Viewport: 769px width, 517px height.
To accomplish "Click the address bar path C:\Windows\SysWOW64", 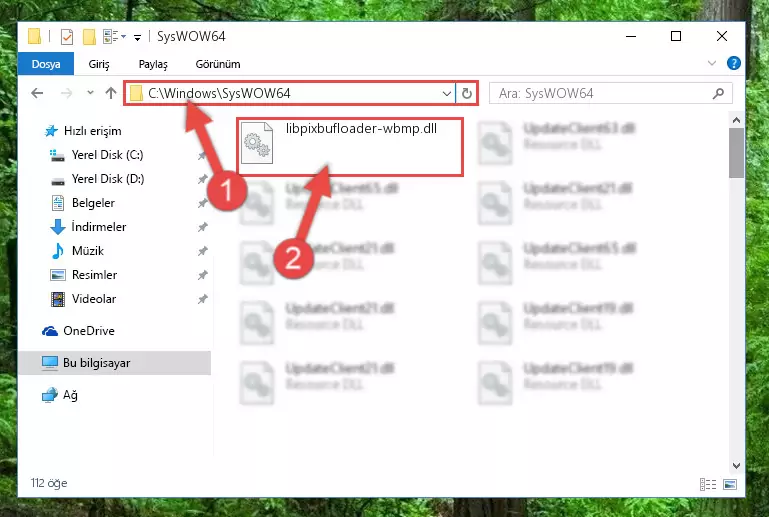I will click(x=219, y=93).
